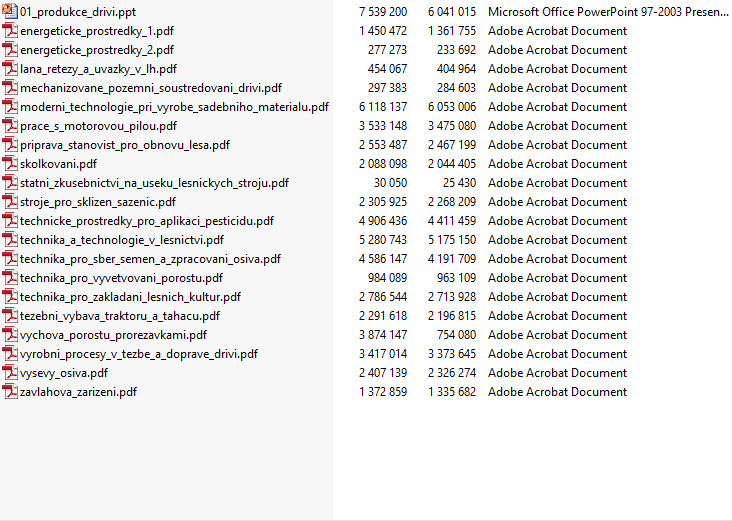Image resolution: width=732 pixels, height=521 pixels.
Task: Click the PDF icon beside technika_pro_sber_semen_a_zpracovani_osiva.pdf
Action: click(x=10, y=259)
